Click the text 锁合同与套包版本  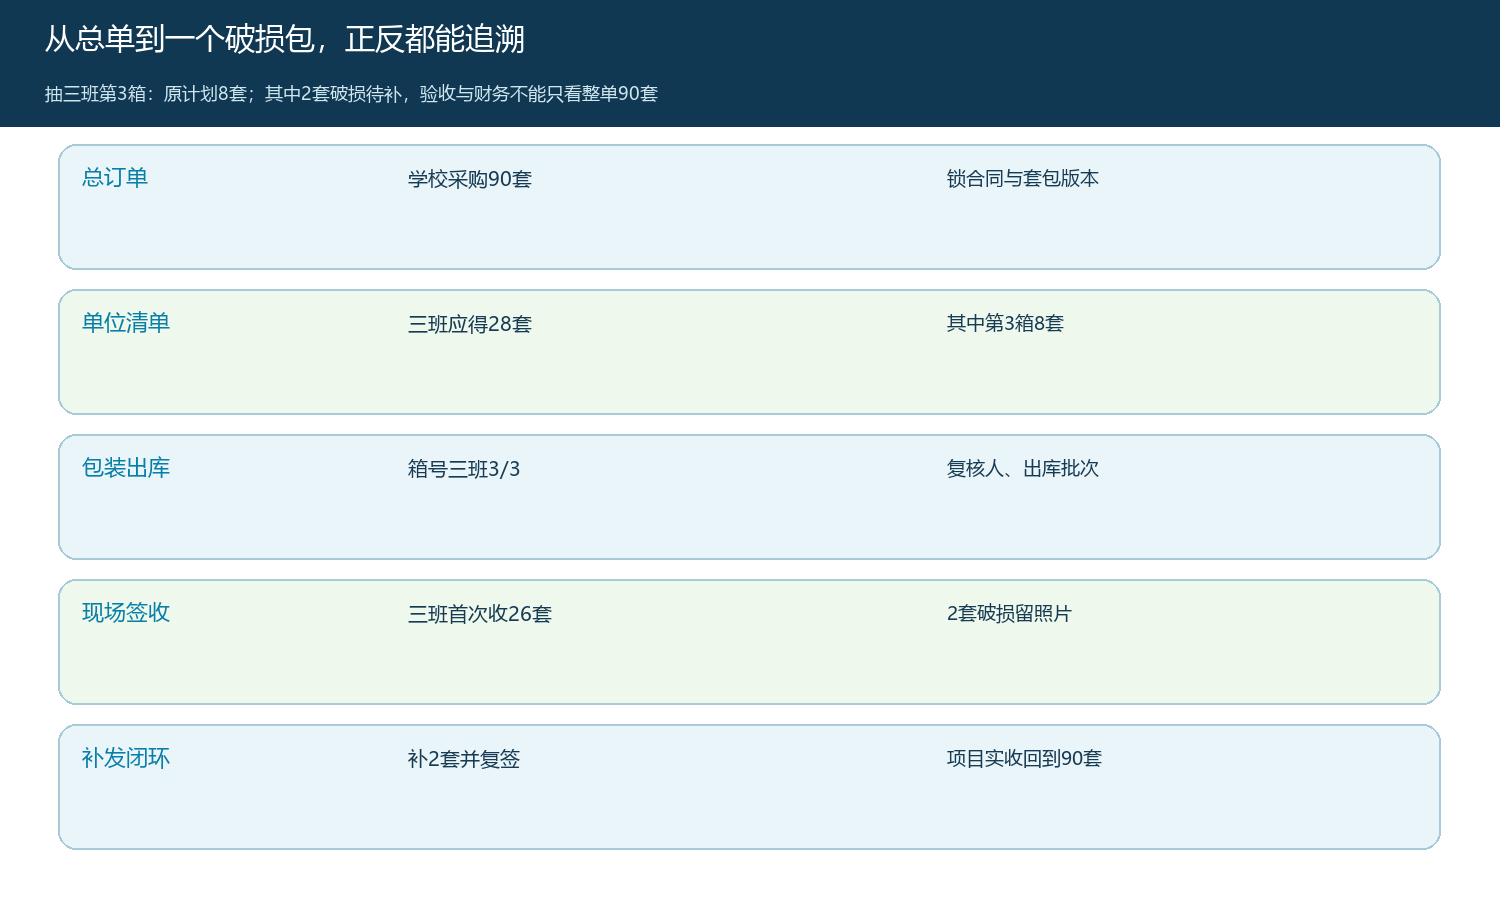1023,178
